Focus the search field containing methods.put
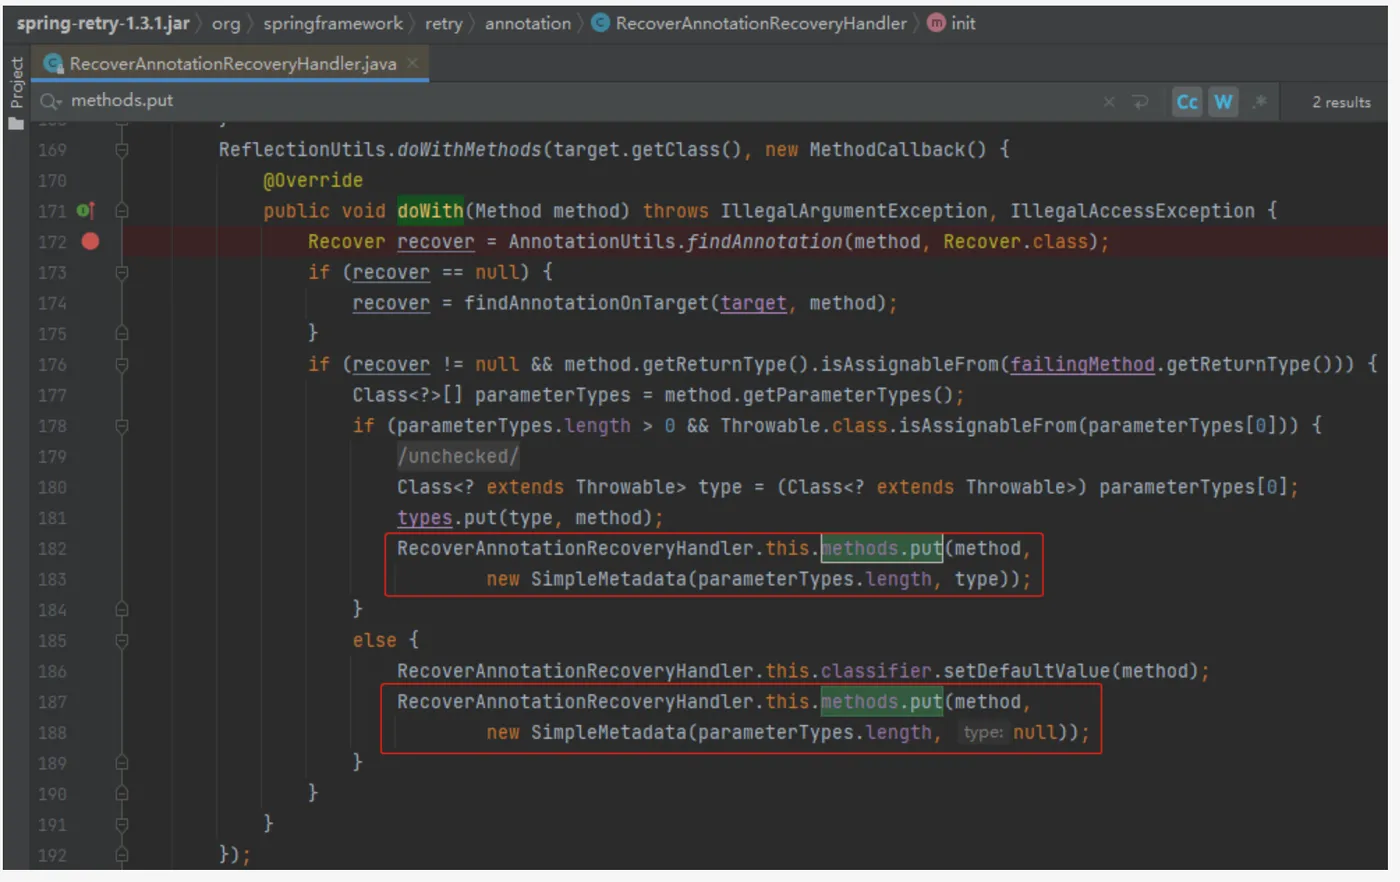This screenshot has width=1400, height=882. [580, 101]
